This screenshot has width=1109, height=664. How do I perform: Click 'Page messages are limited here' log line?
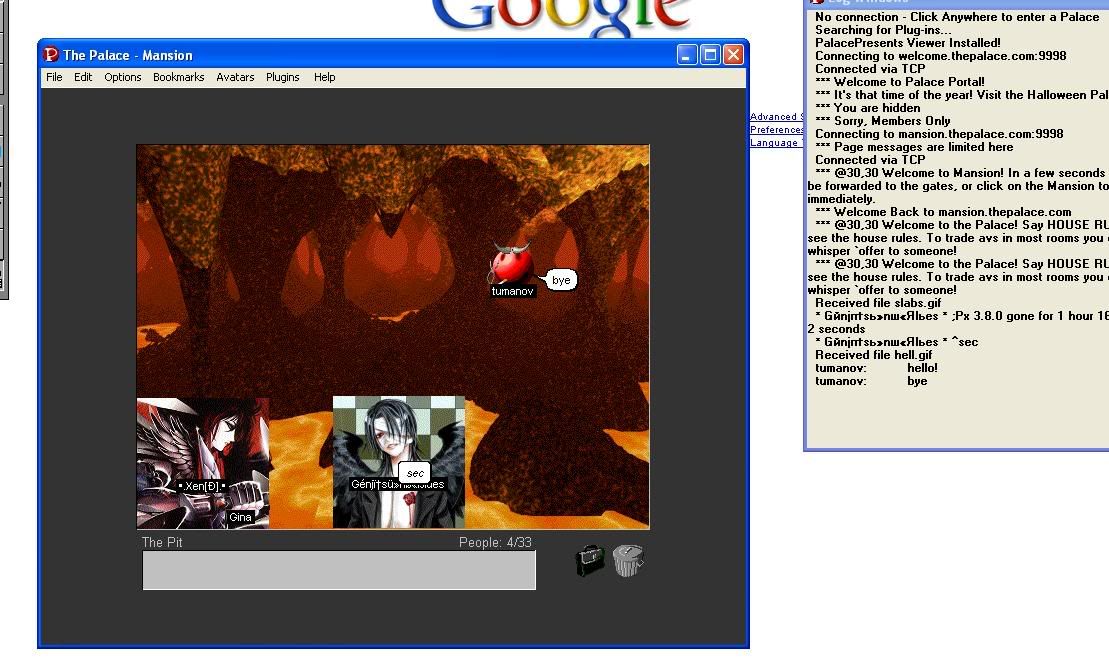tap(915, 147)
